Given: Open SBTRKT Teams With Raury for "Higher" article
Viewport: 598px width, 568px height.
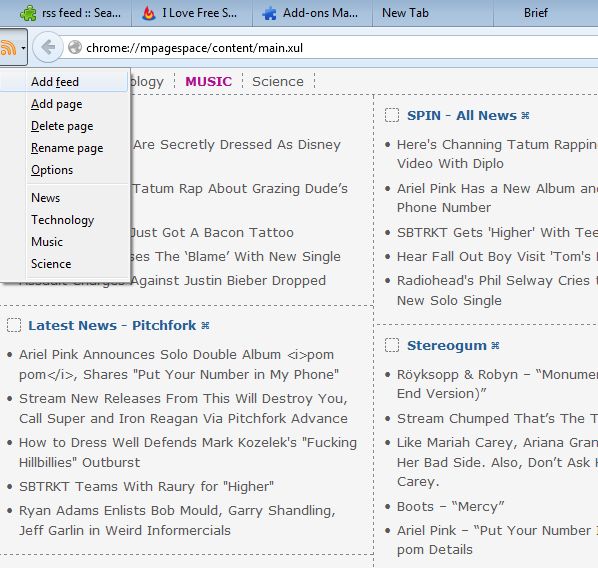Looking at the screenshot, I should (146, 486).
